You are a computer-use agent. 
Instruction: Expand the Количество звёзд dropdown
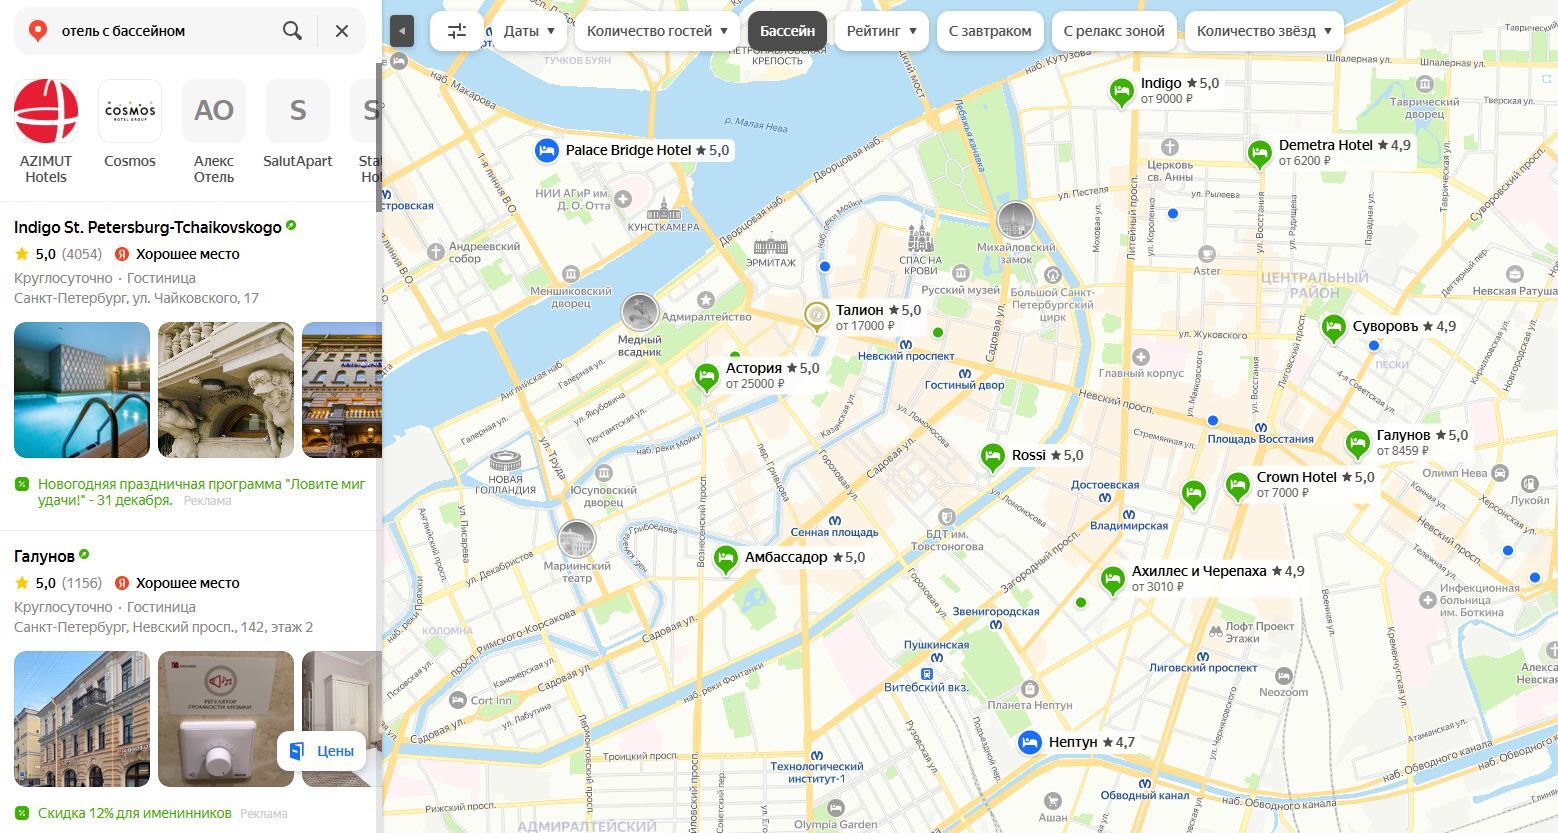click(x=1264, y=31)
